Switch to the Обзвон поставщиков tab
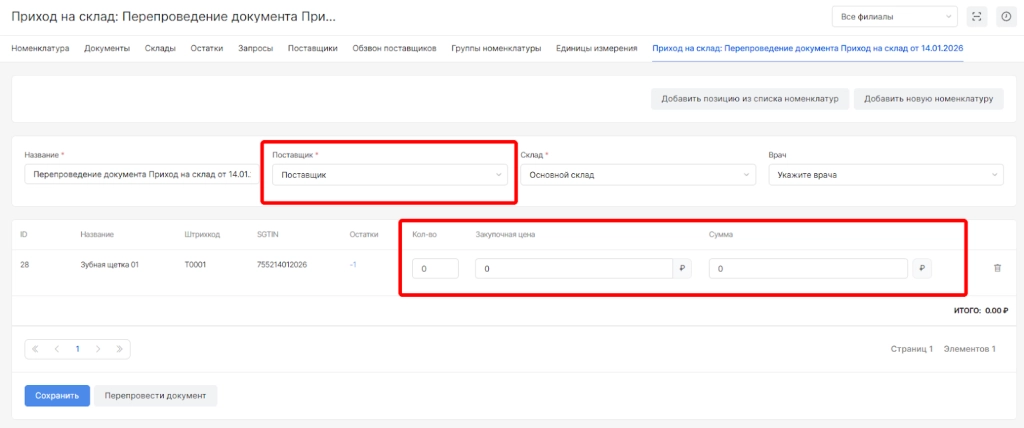The width and height of the screenshot is (1024, 428). 394,48
